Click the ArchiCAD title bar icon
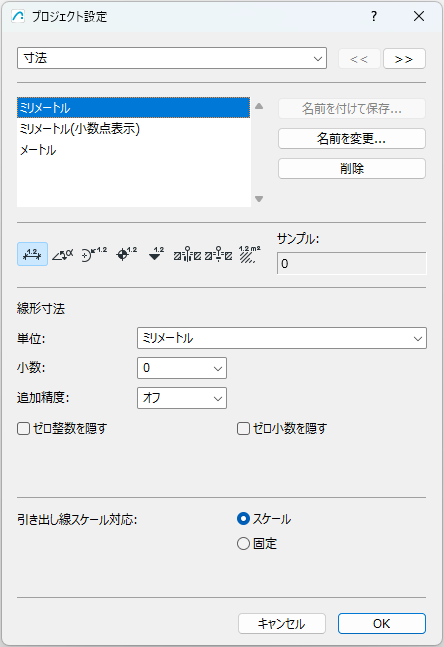 [18, 17]
